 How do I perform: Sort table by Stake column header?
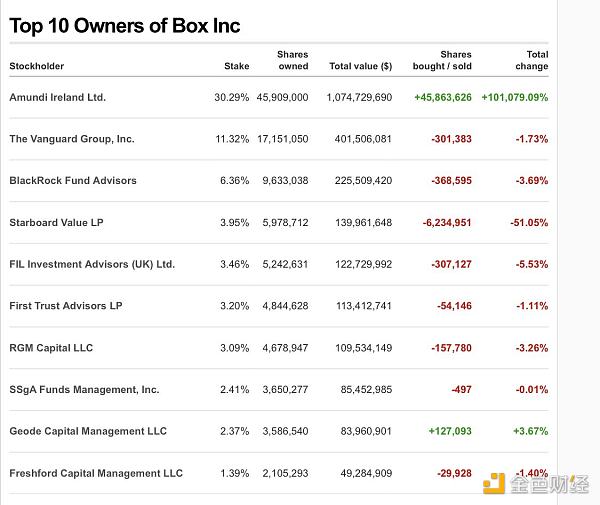pos(236,67)
